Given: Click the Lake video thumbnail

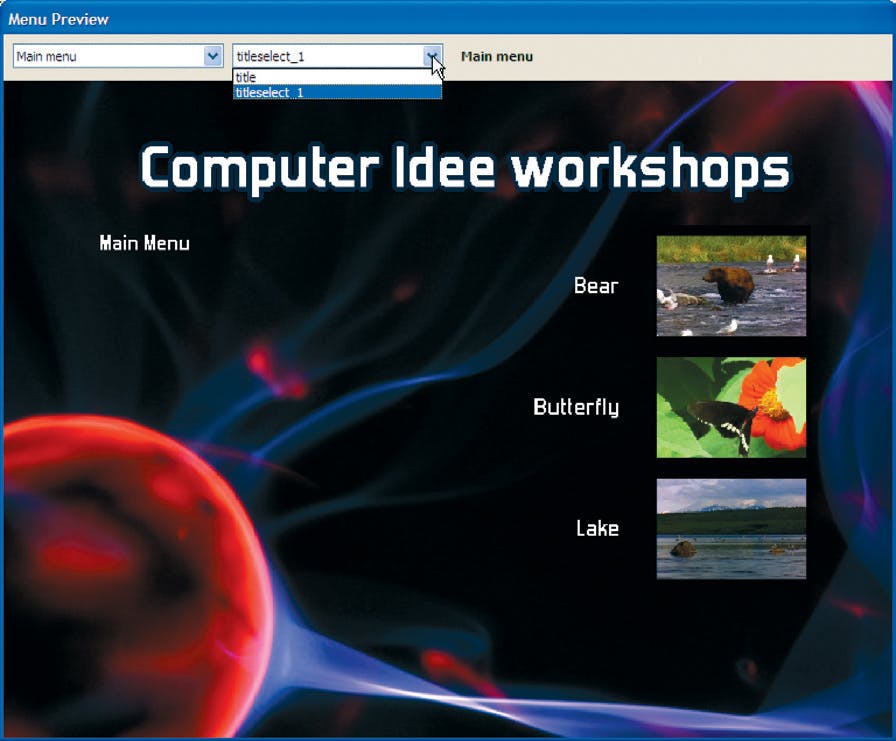Looking at the screenshot, I should coord(731,529).
